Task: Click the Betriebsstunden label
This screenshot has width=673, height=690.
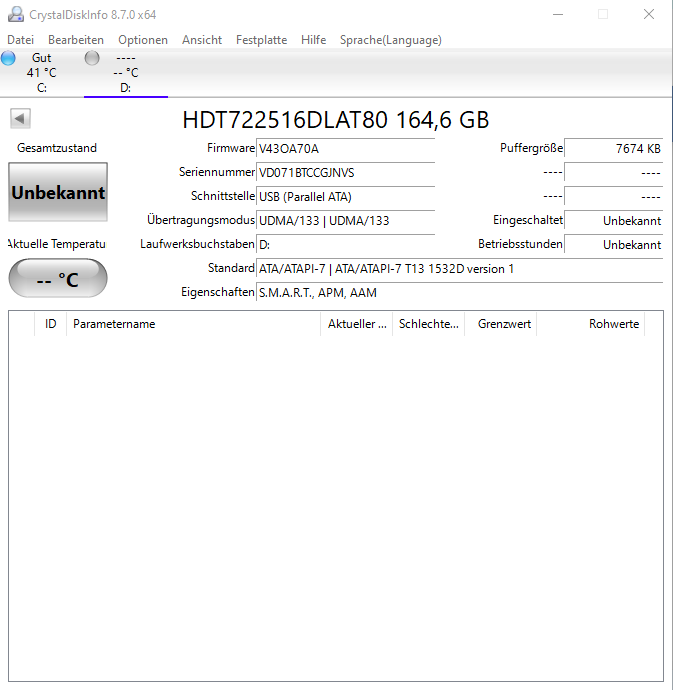Action: (x=520, y=244)
